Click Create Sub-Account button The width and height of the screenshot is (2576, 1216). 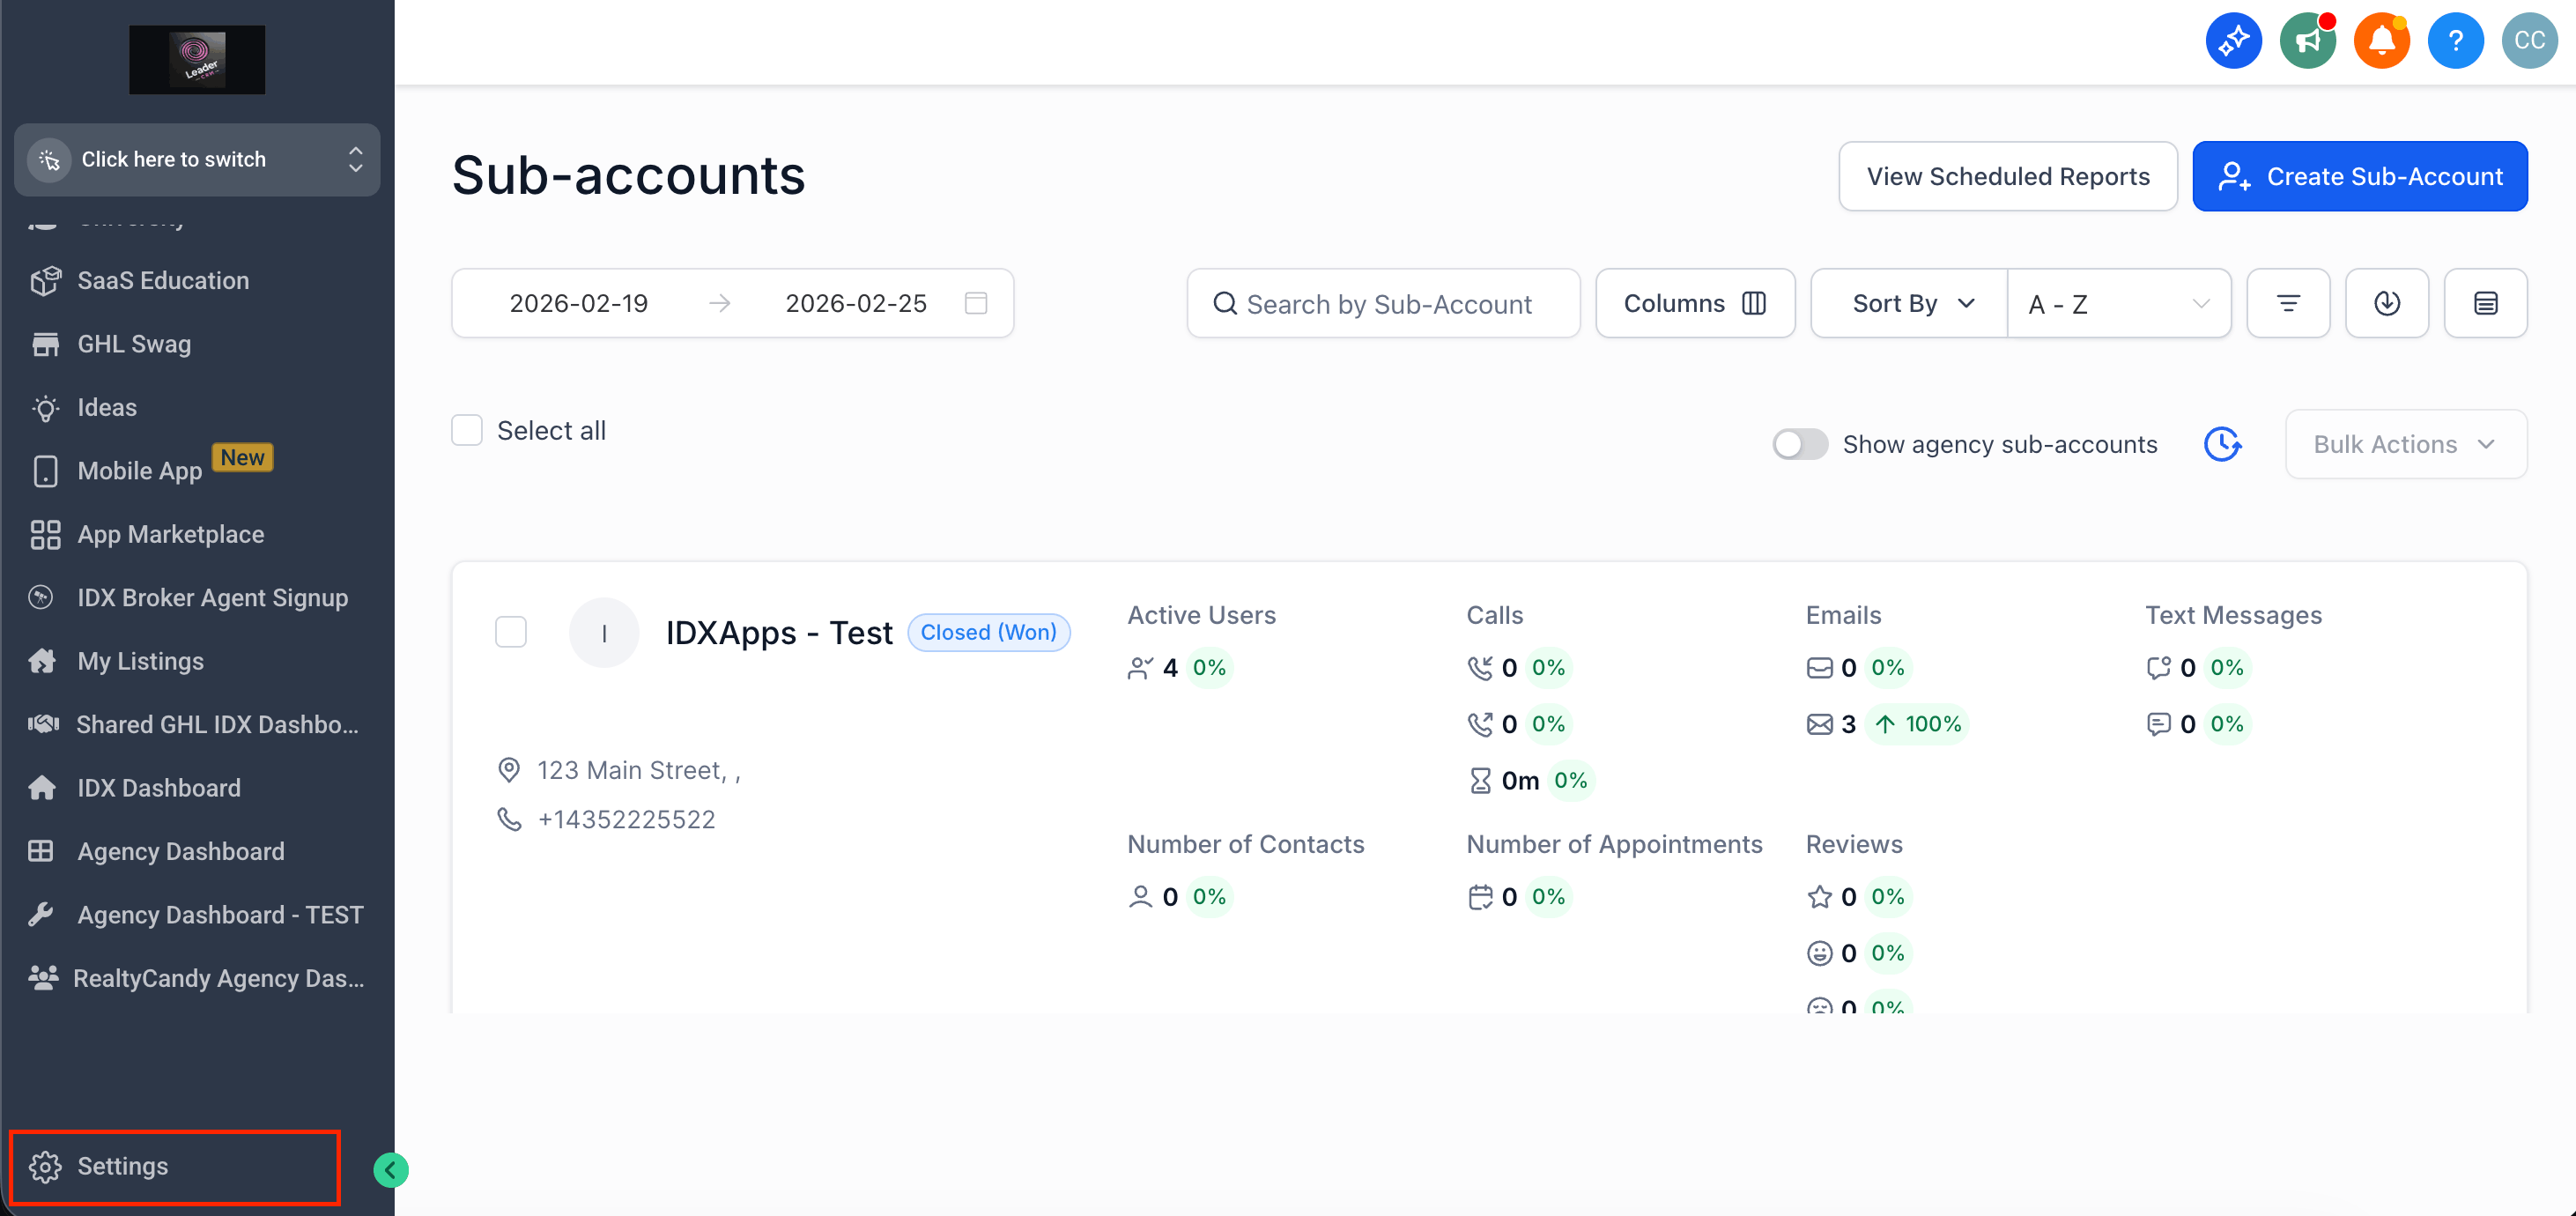2359,176
